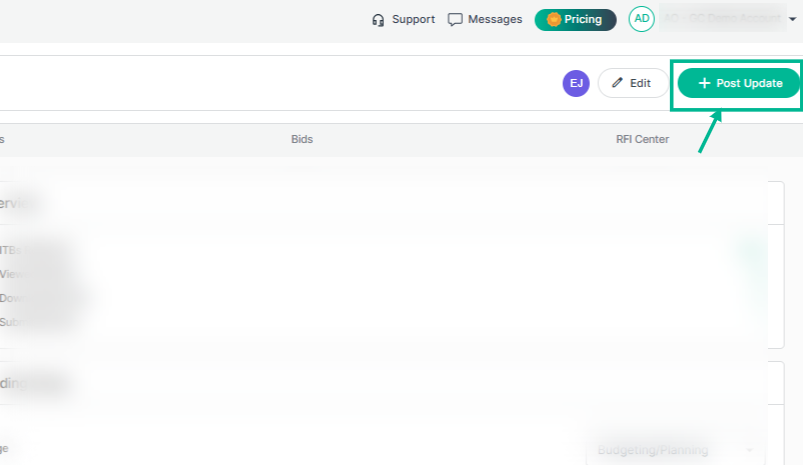Click the blurred Overview section heading

tap(15, 203)
